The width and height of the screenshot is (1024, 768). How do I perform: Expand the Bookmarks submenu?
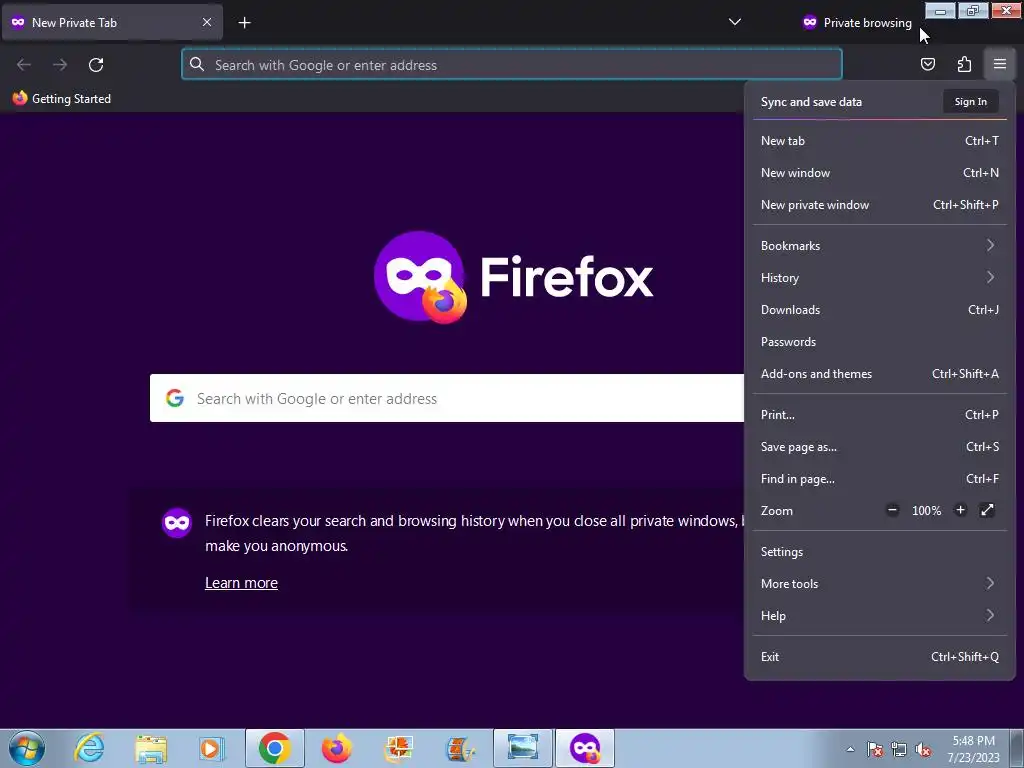point(880,246)
